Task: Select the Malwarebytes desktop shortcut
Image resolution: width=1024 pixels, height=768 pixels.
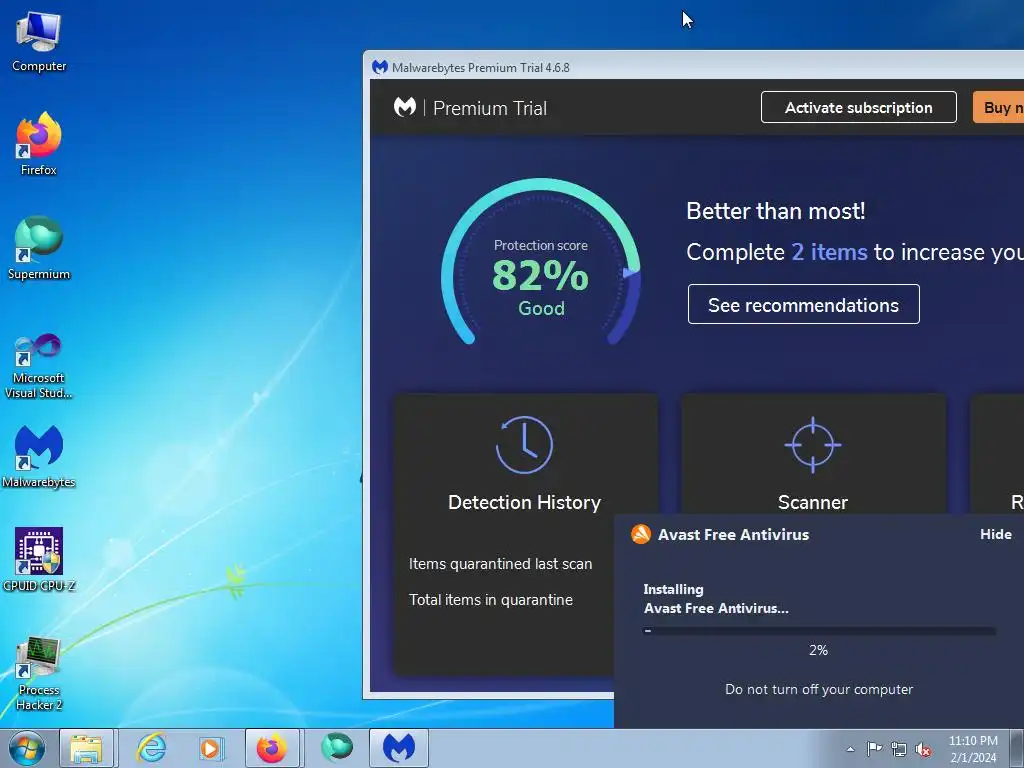Action: click(39, 456)
